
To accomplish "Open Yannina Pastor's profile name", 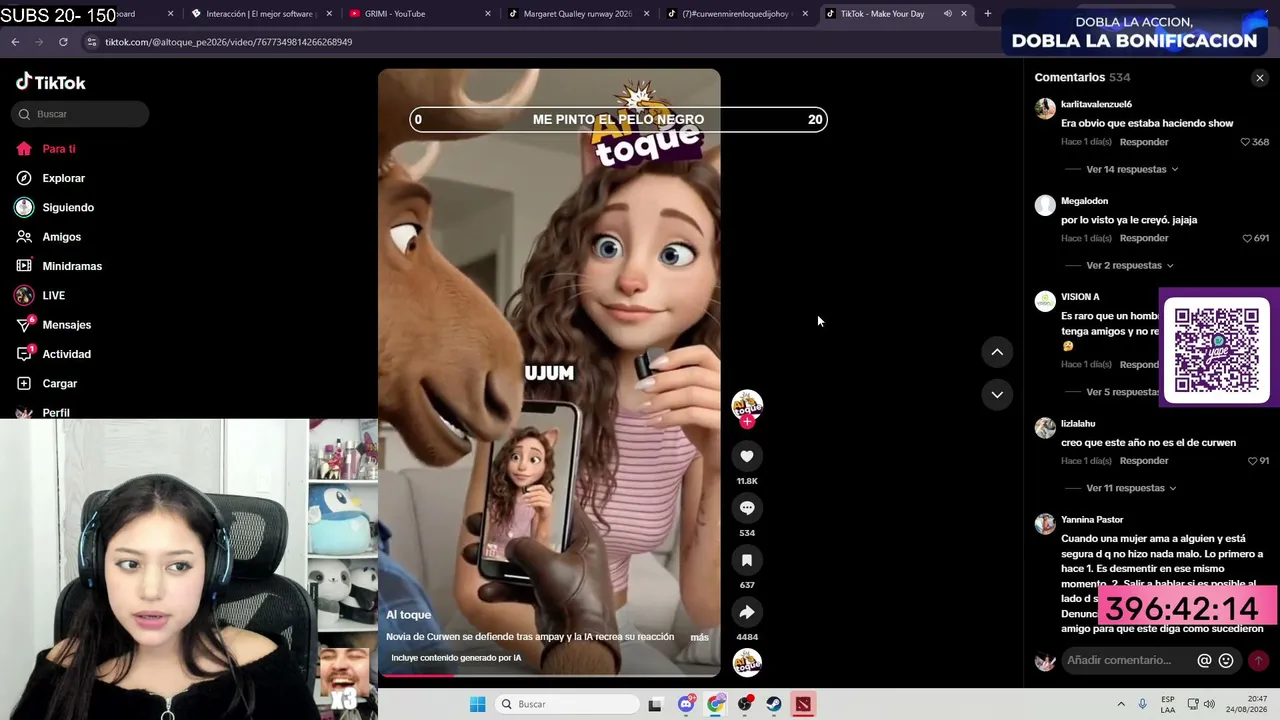I will (1092, 520).
